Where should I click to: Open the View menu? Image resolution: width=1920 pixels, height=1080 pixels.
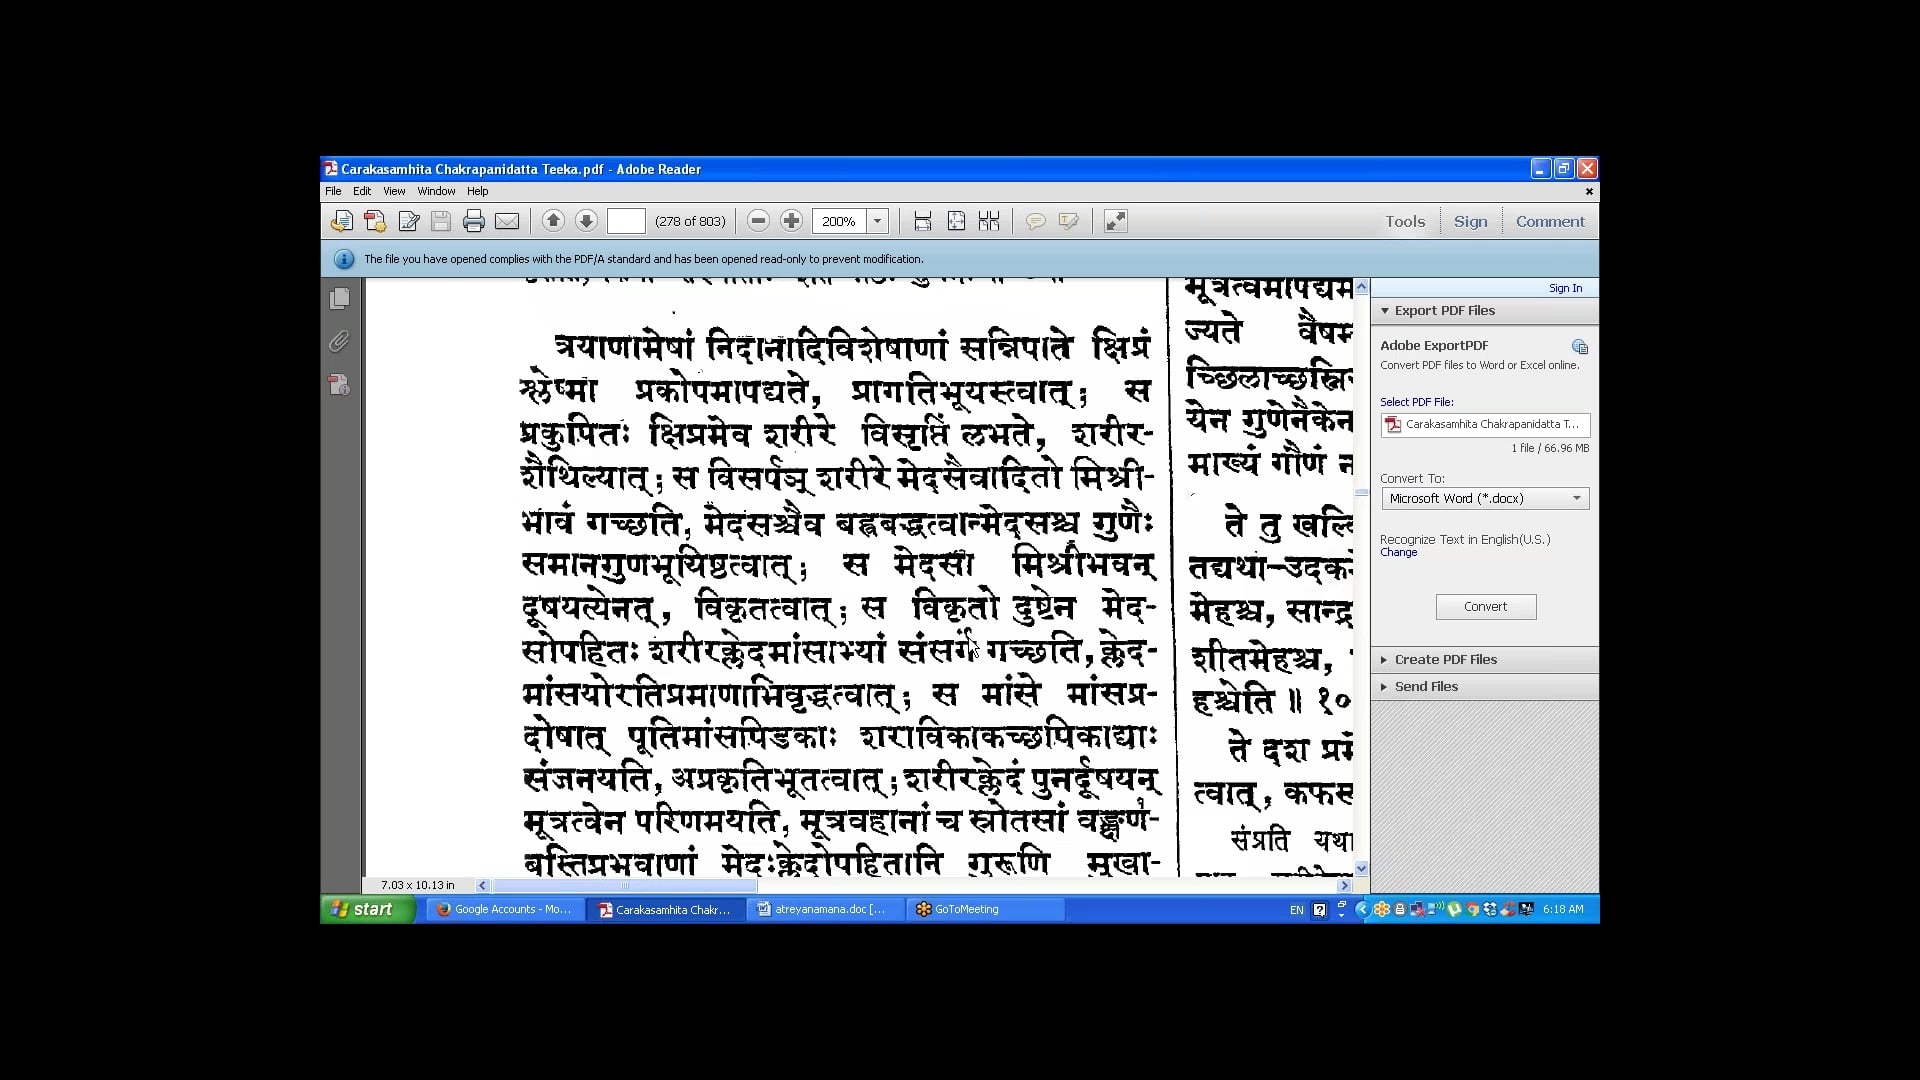click(394, 191)
